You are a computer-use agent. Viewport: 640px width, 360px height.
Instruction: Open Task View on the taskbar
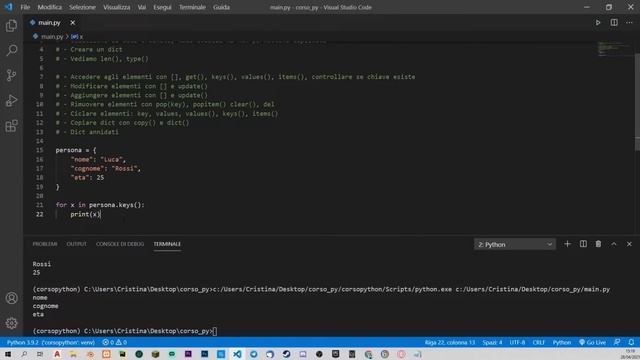click(40, 354)
